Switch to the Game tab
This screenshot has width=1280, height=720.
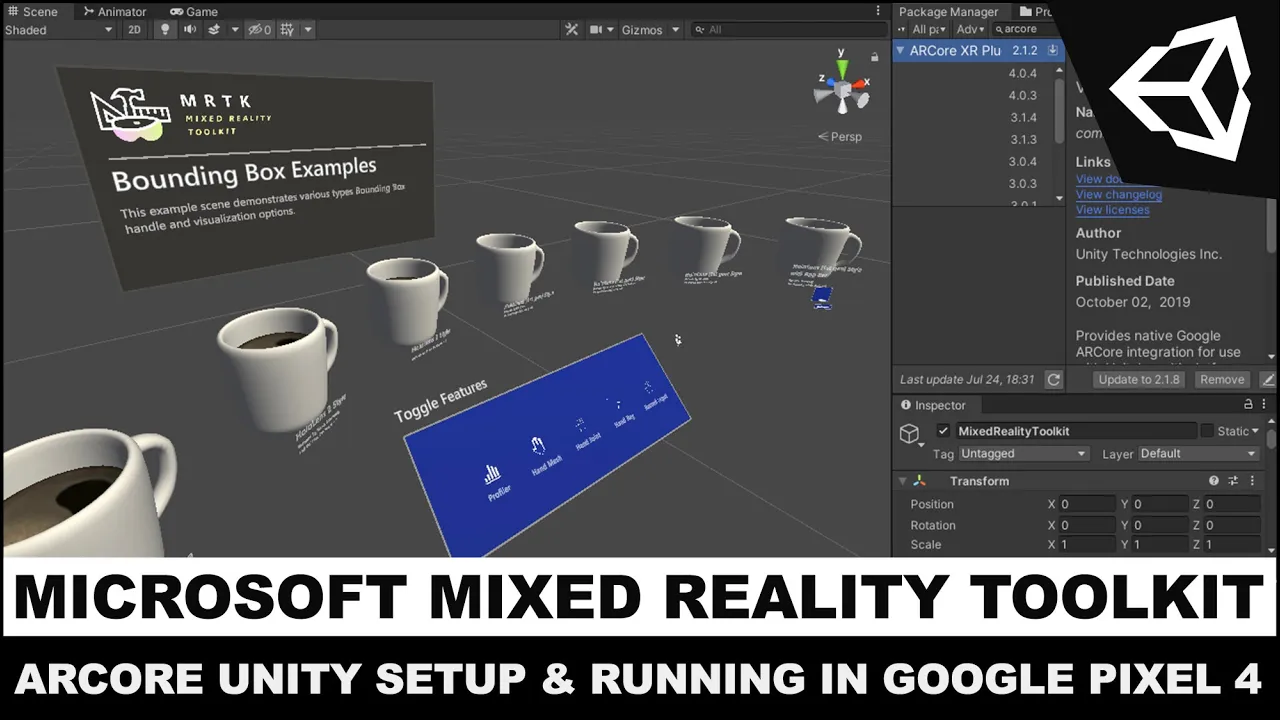(x=195, y=12)
